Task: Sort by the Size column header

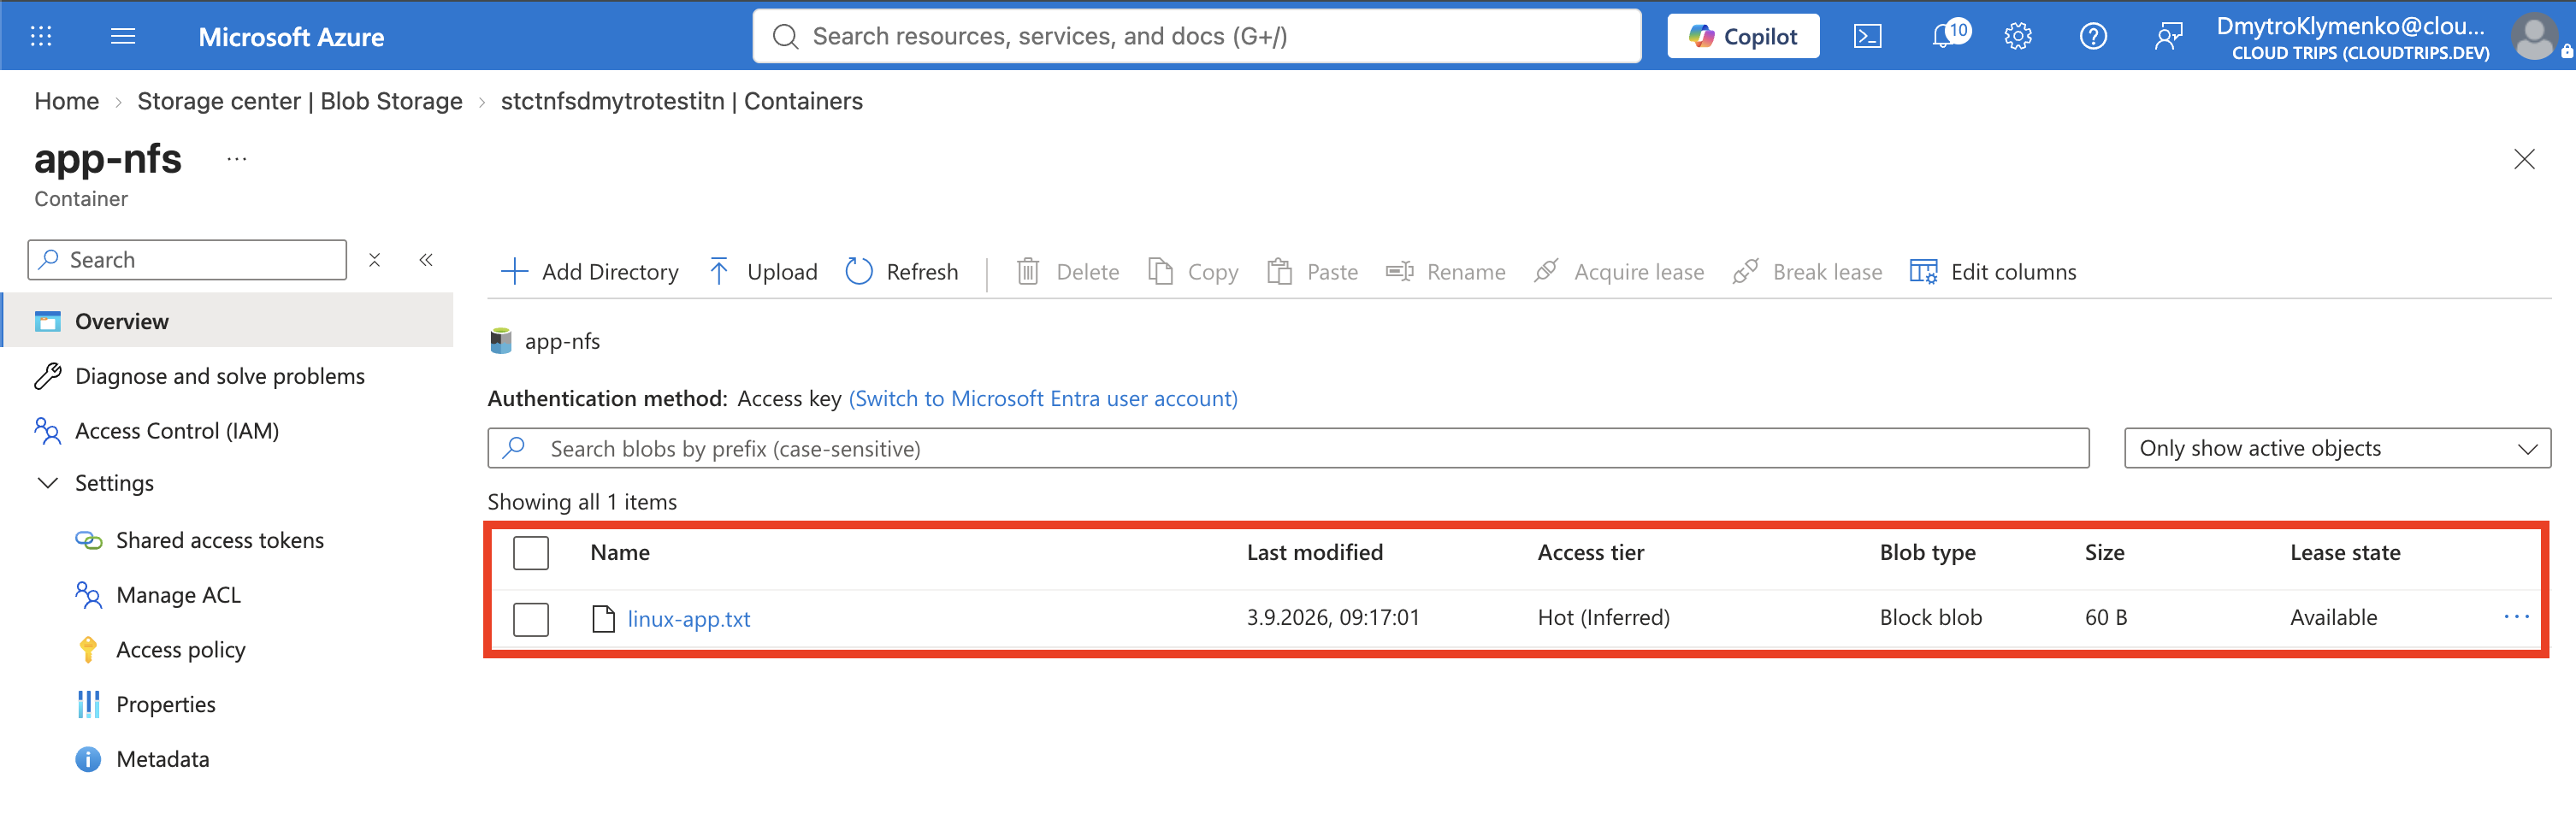Action: [2104, 553]
